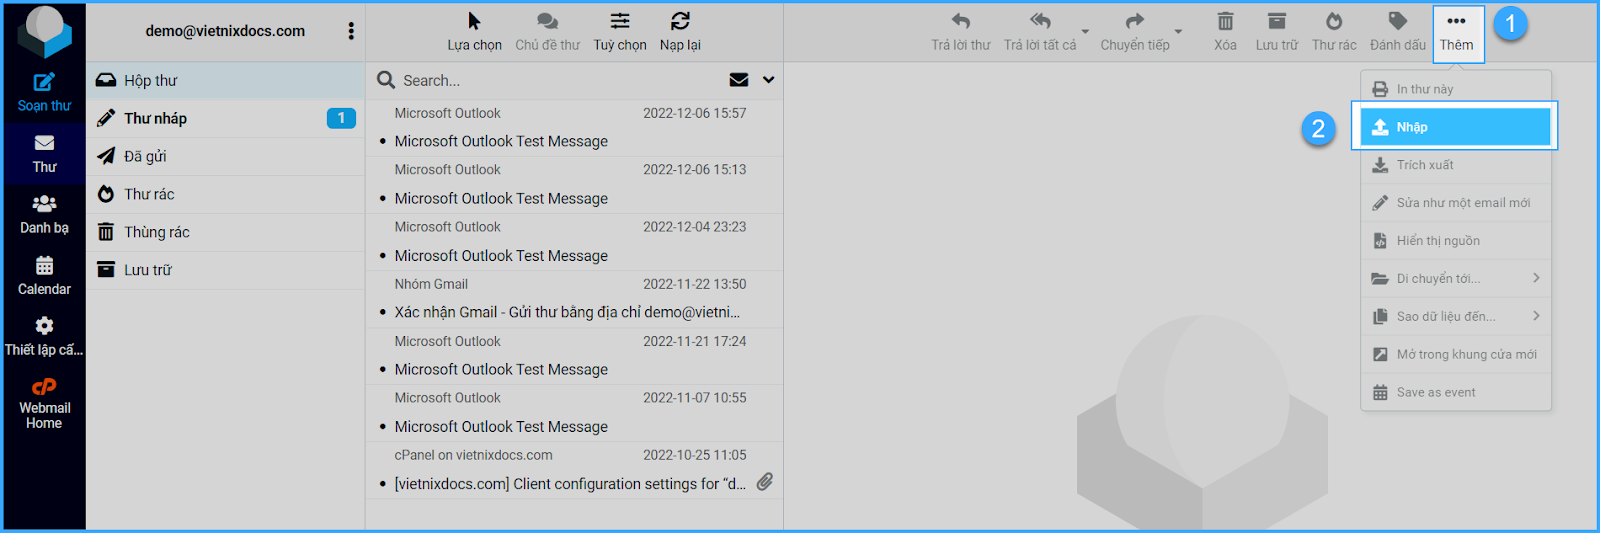This screenshot has height=533, width=1600.
Task: Click Đánh dấu mark button
Action: (1398, 31)
